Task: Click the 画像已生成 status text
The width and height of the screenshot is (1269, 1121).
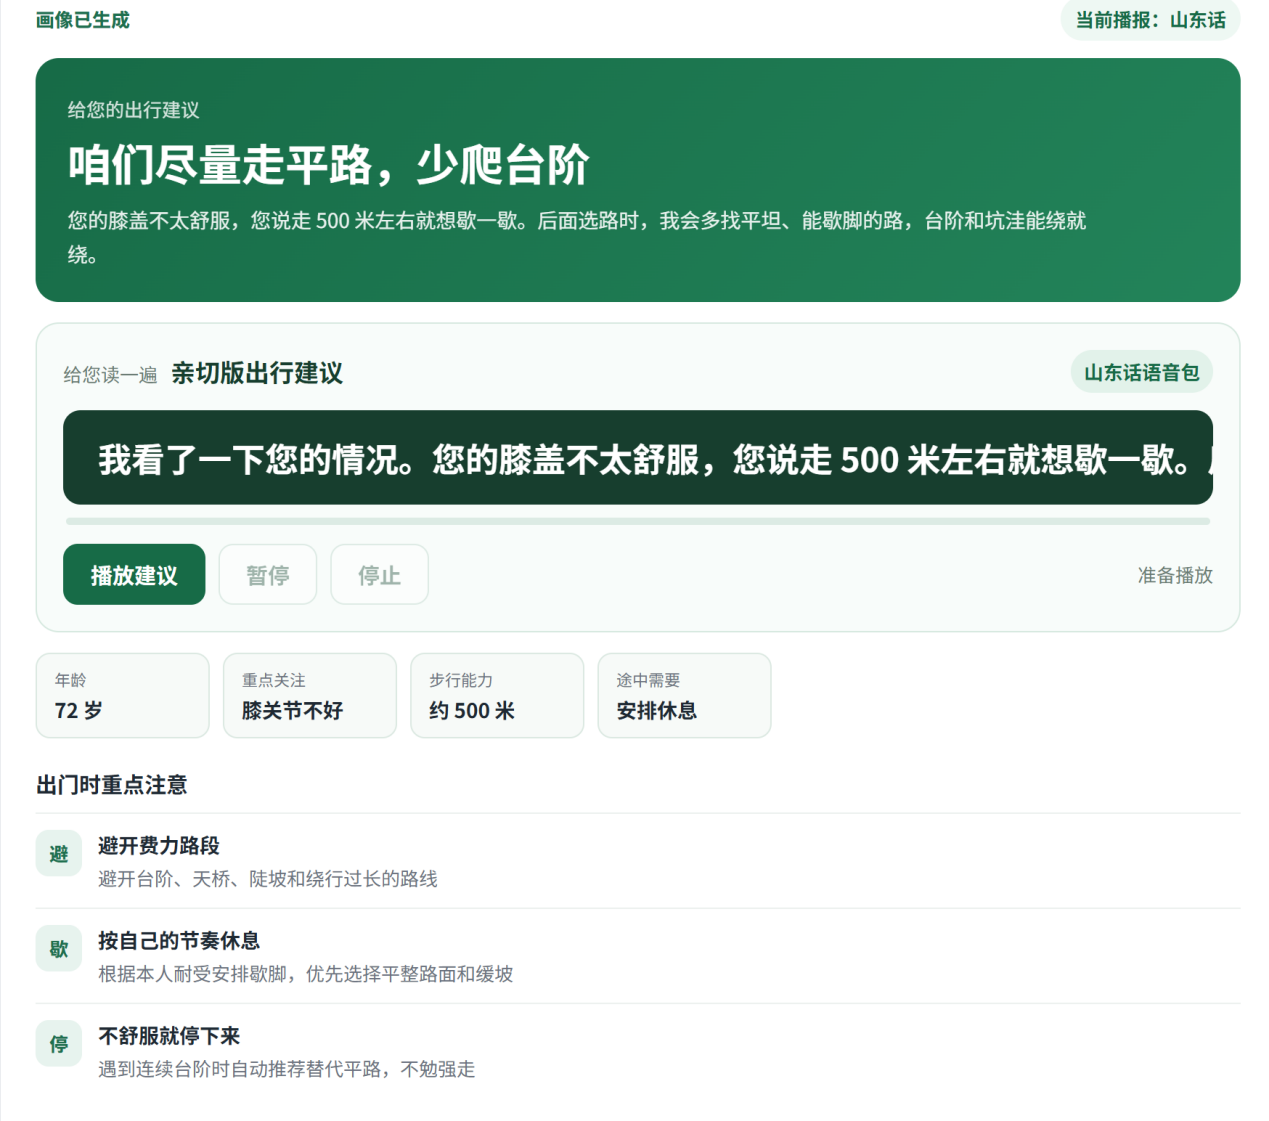Action: pyautogui.click(x=82, y=20)
